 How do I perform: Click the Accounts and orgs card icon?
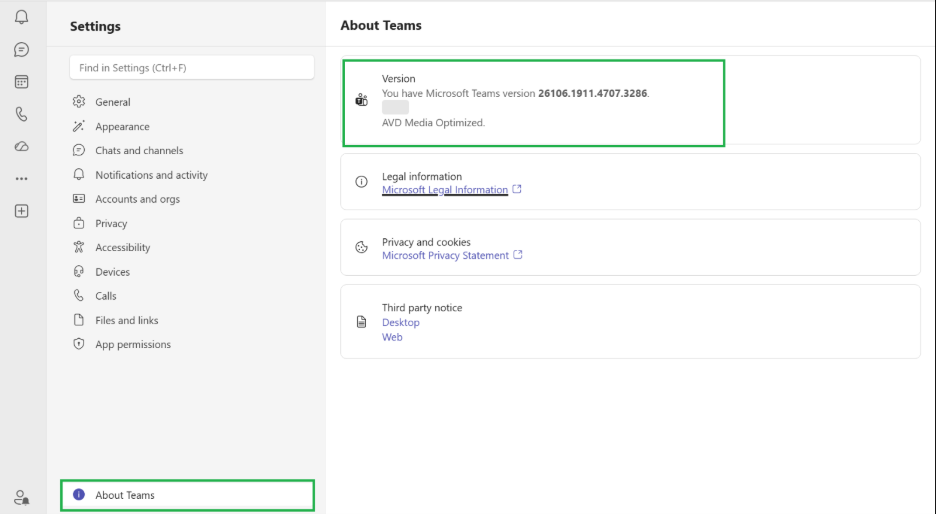[x=79, y=199]
